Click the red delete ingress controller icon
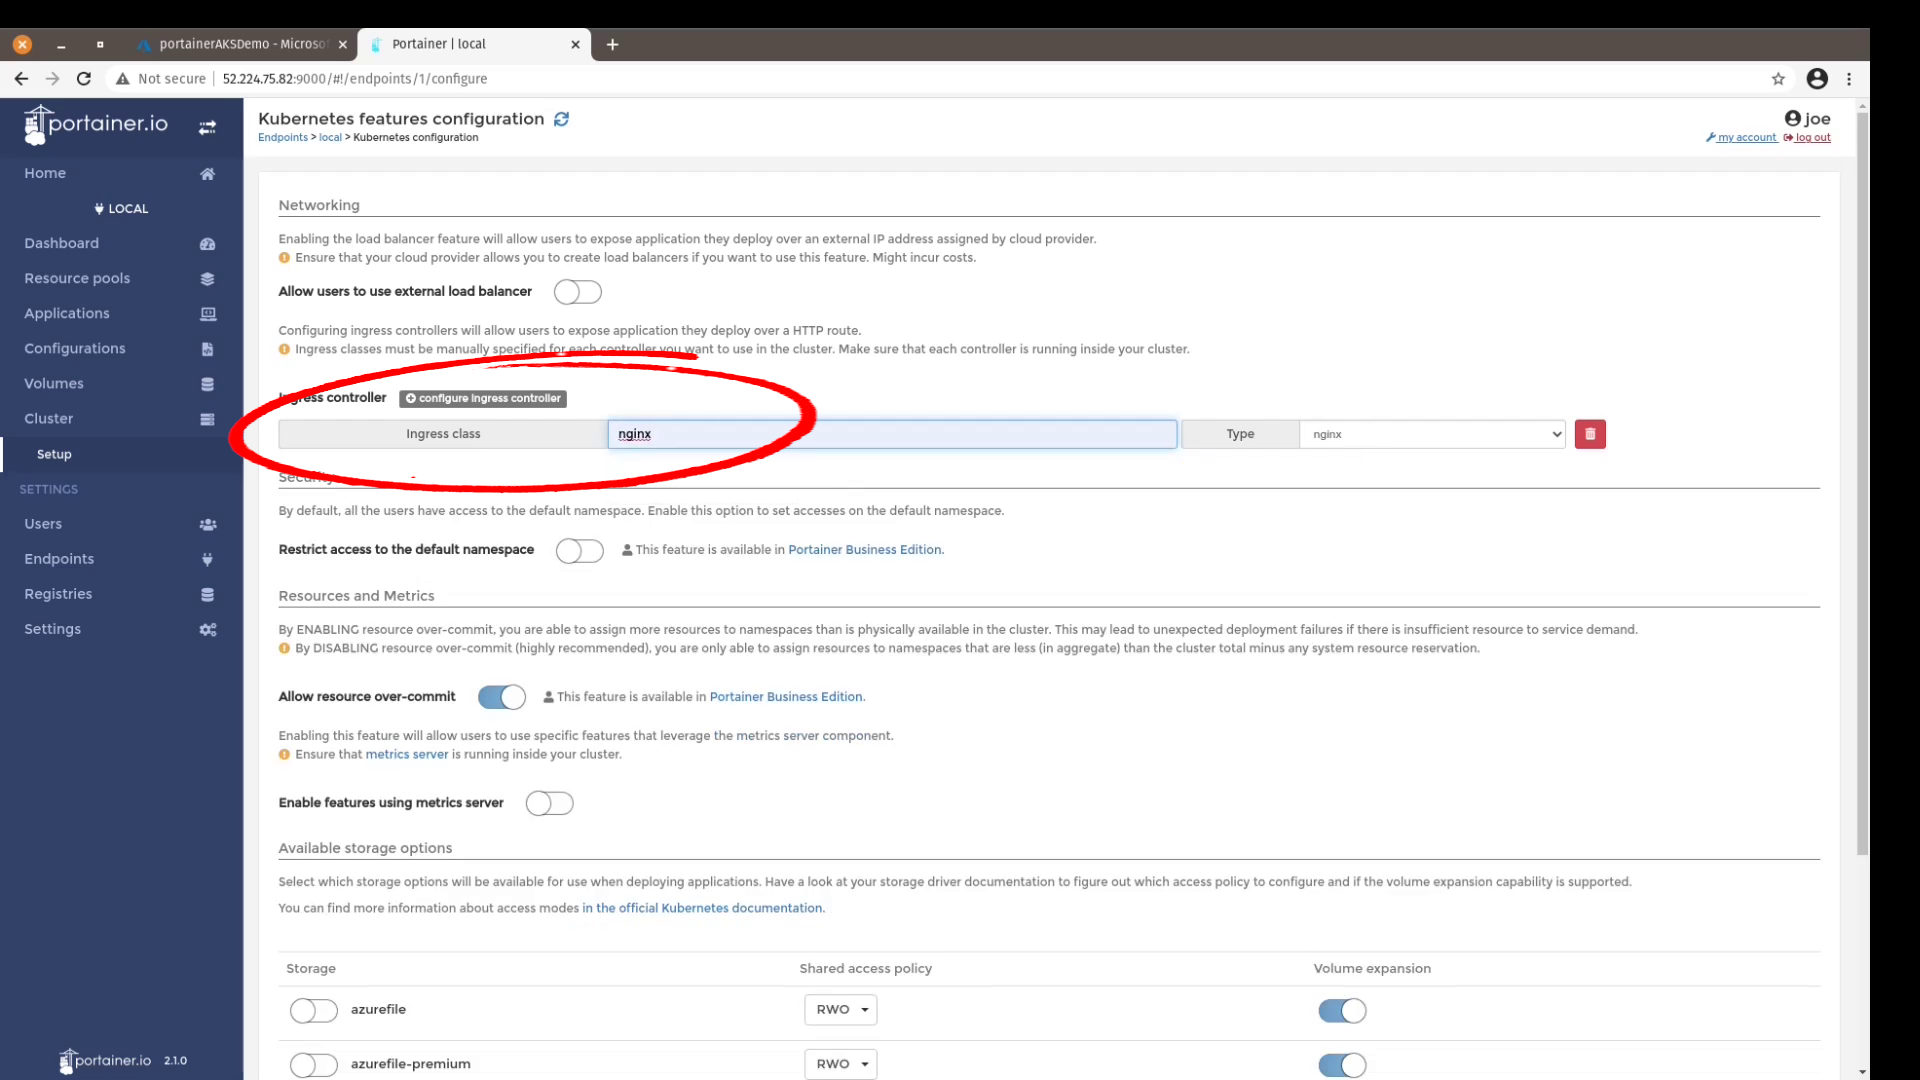Viewport: 1920px width, 1080px height. (x=1589, y=434)
